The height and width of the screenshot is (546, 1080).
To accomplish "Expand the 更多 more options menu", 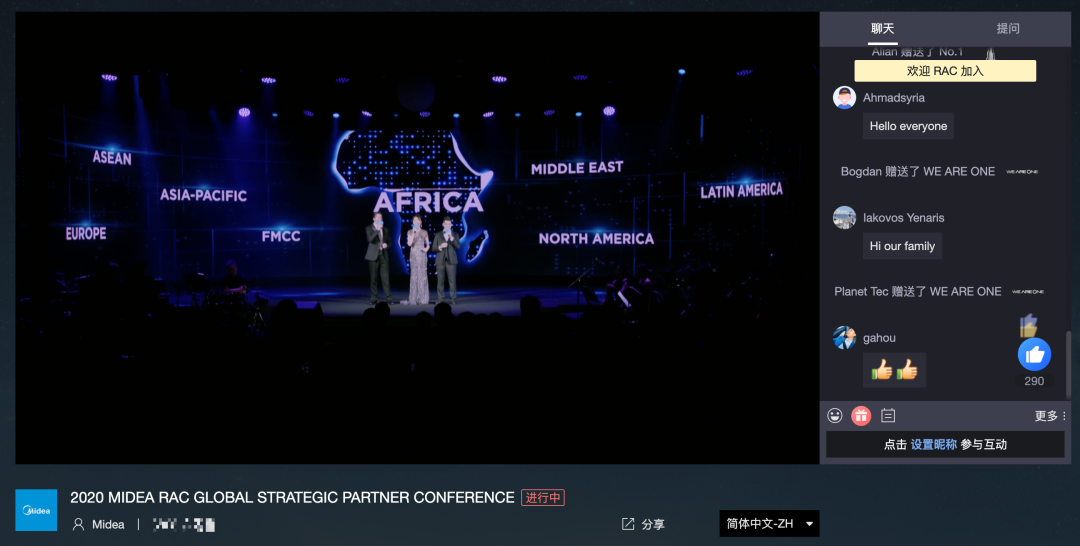I will click(x=1050, y=416).
